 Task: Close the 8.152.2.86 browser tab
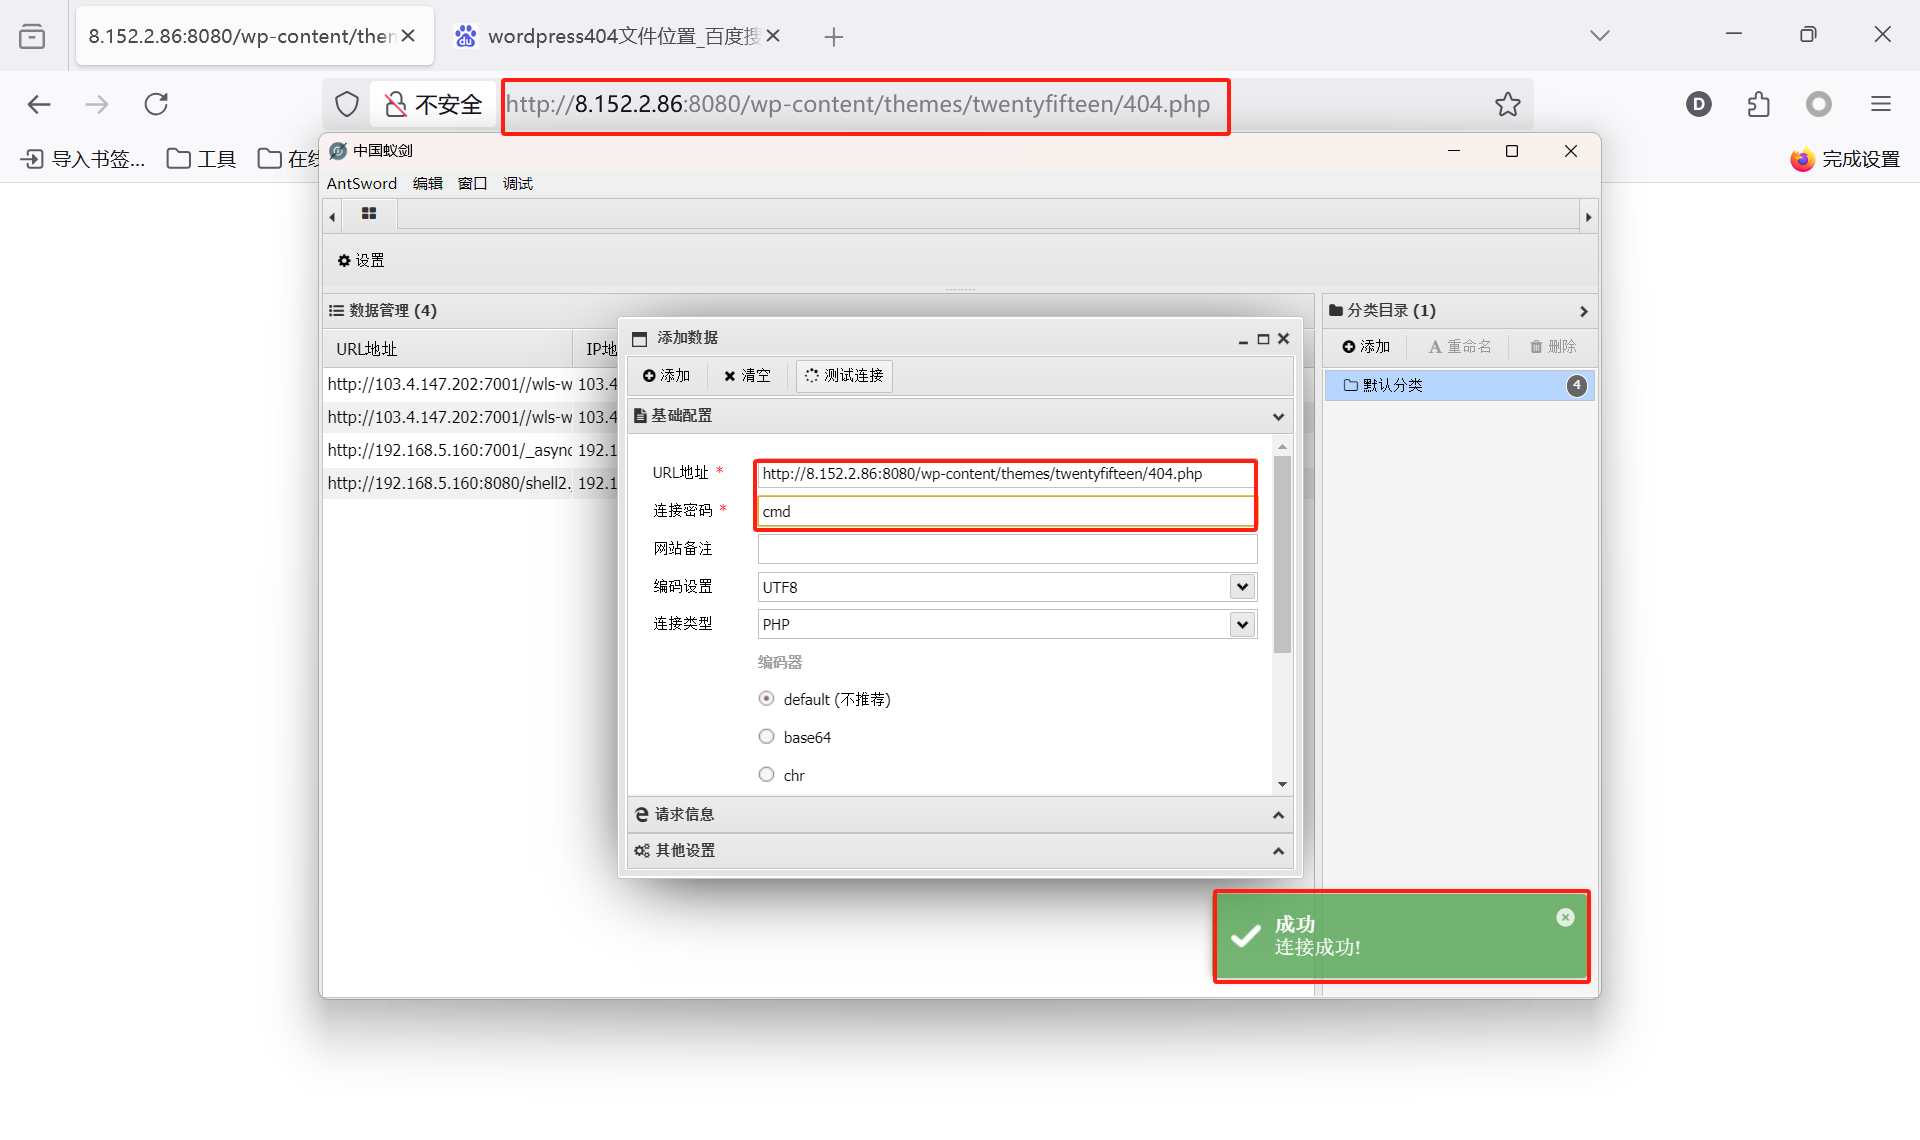(x=408, y=36)
